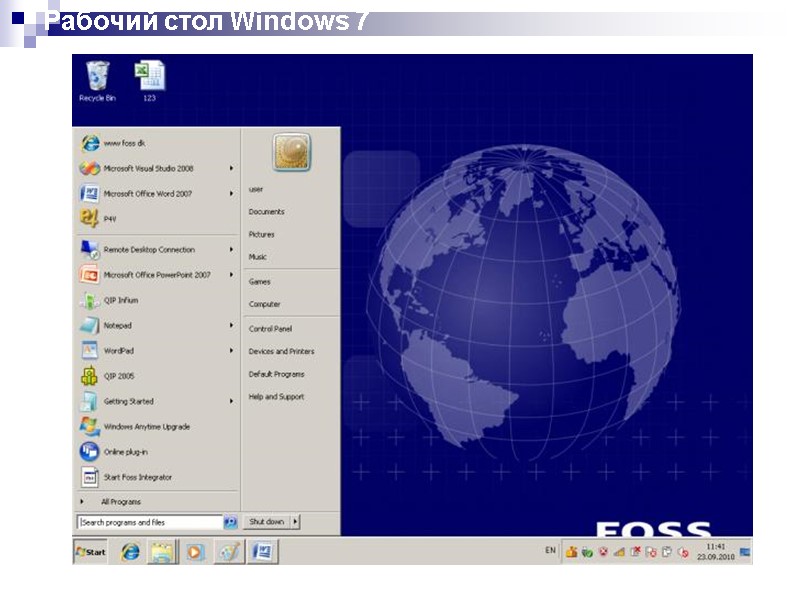Open Windows Media Player from the taskbar
The image size is (800, 600).
click(194, 551)
